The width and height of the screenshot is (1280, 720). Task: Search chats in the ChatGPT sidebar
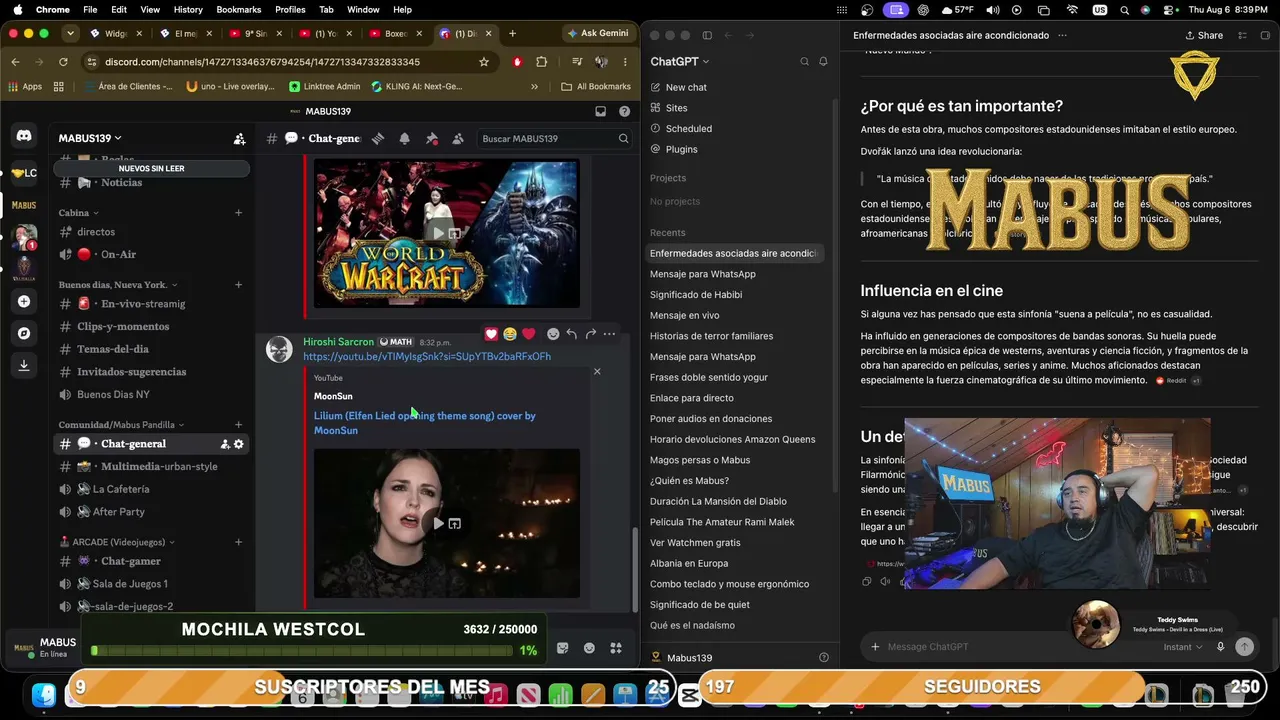click(x=804, y=62)
